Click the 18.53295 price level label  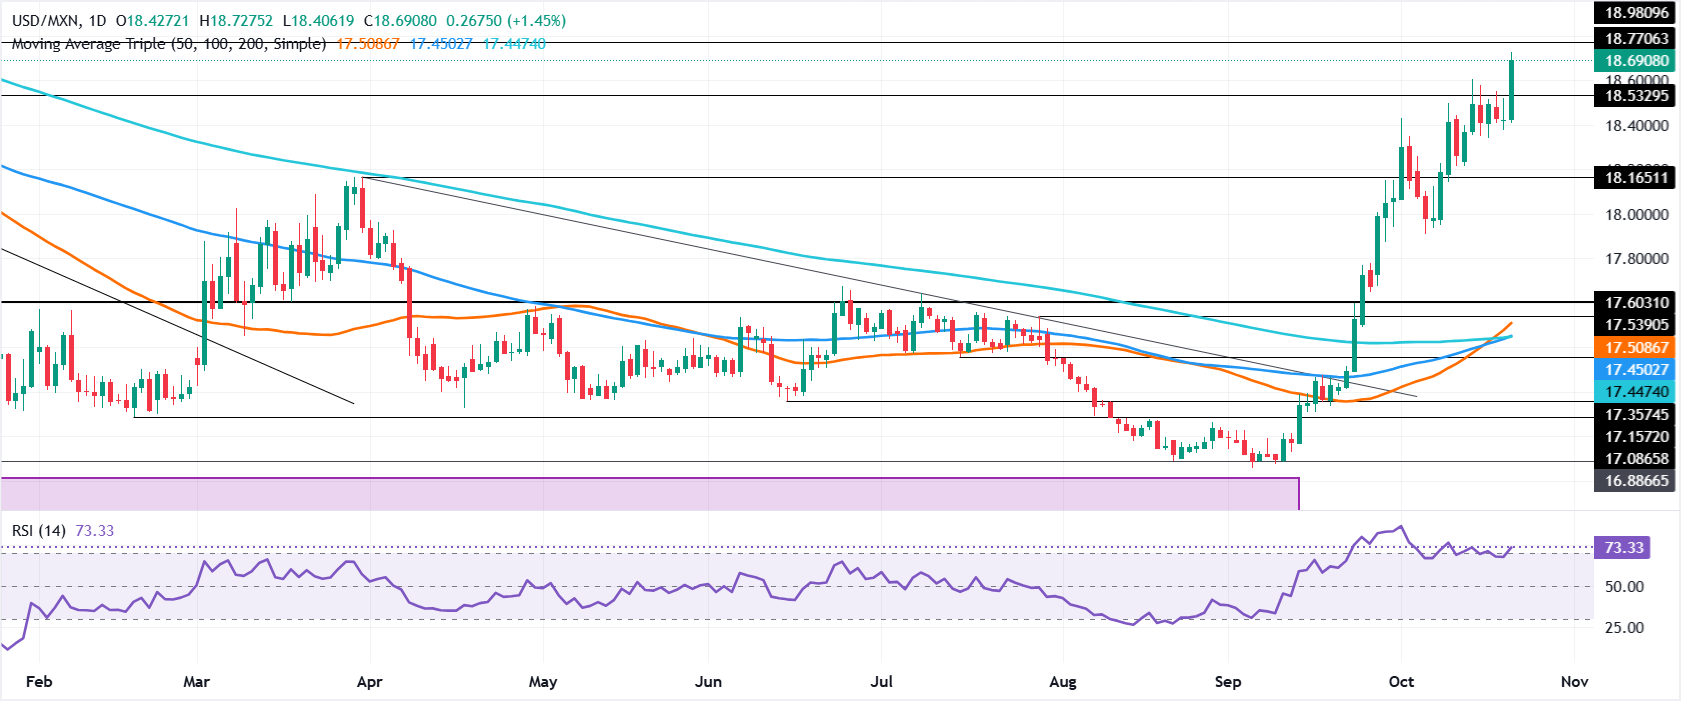click(1636, 96)
